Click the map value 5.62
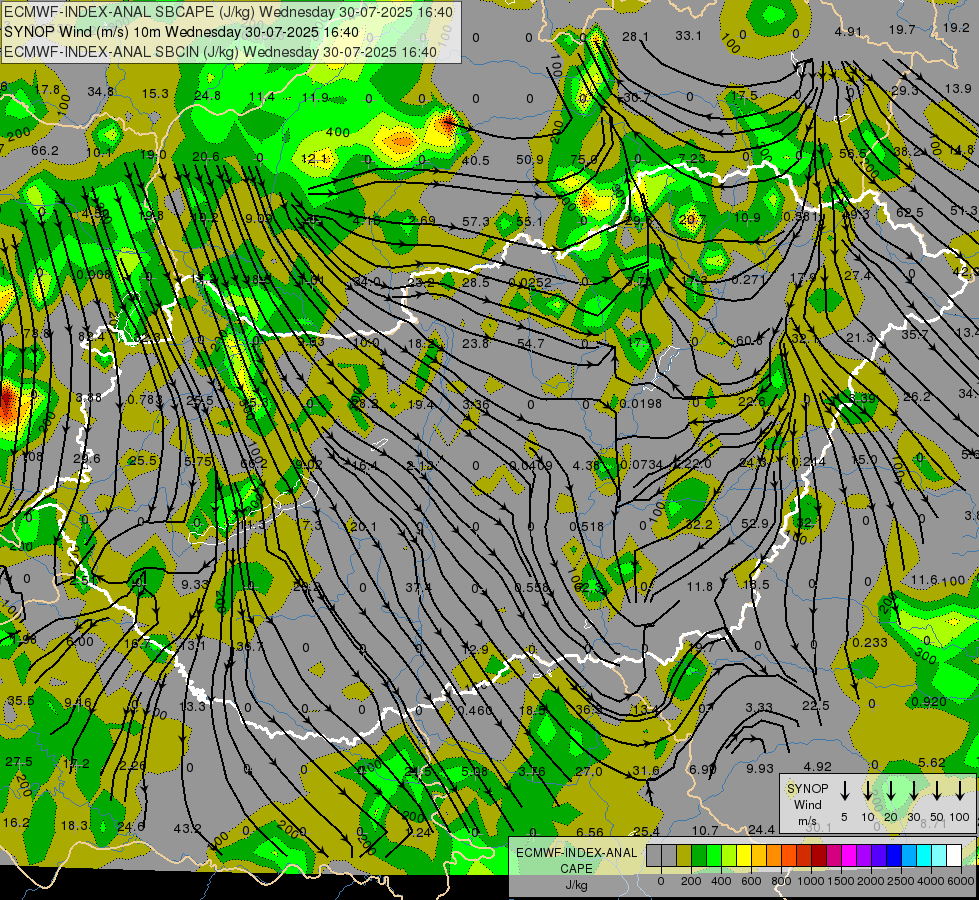Viewport: 979px width, 900px height. tap(932, 763)
